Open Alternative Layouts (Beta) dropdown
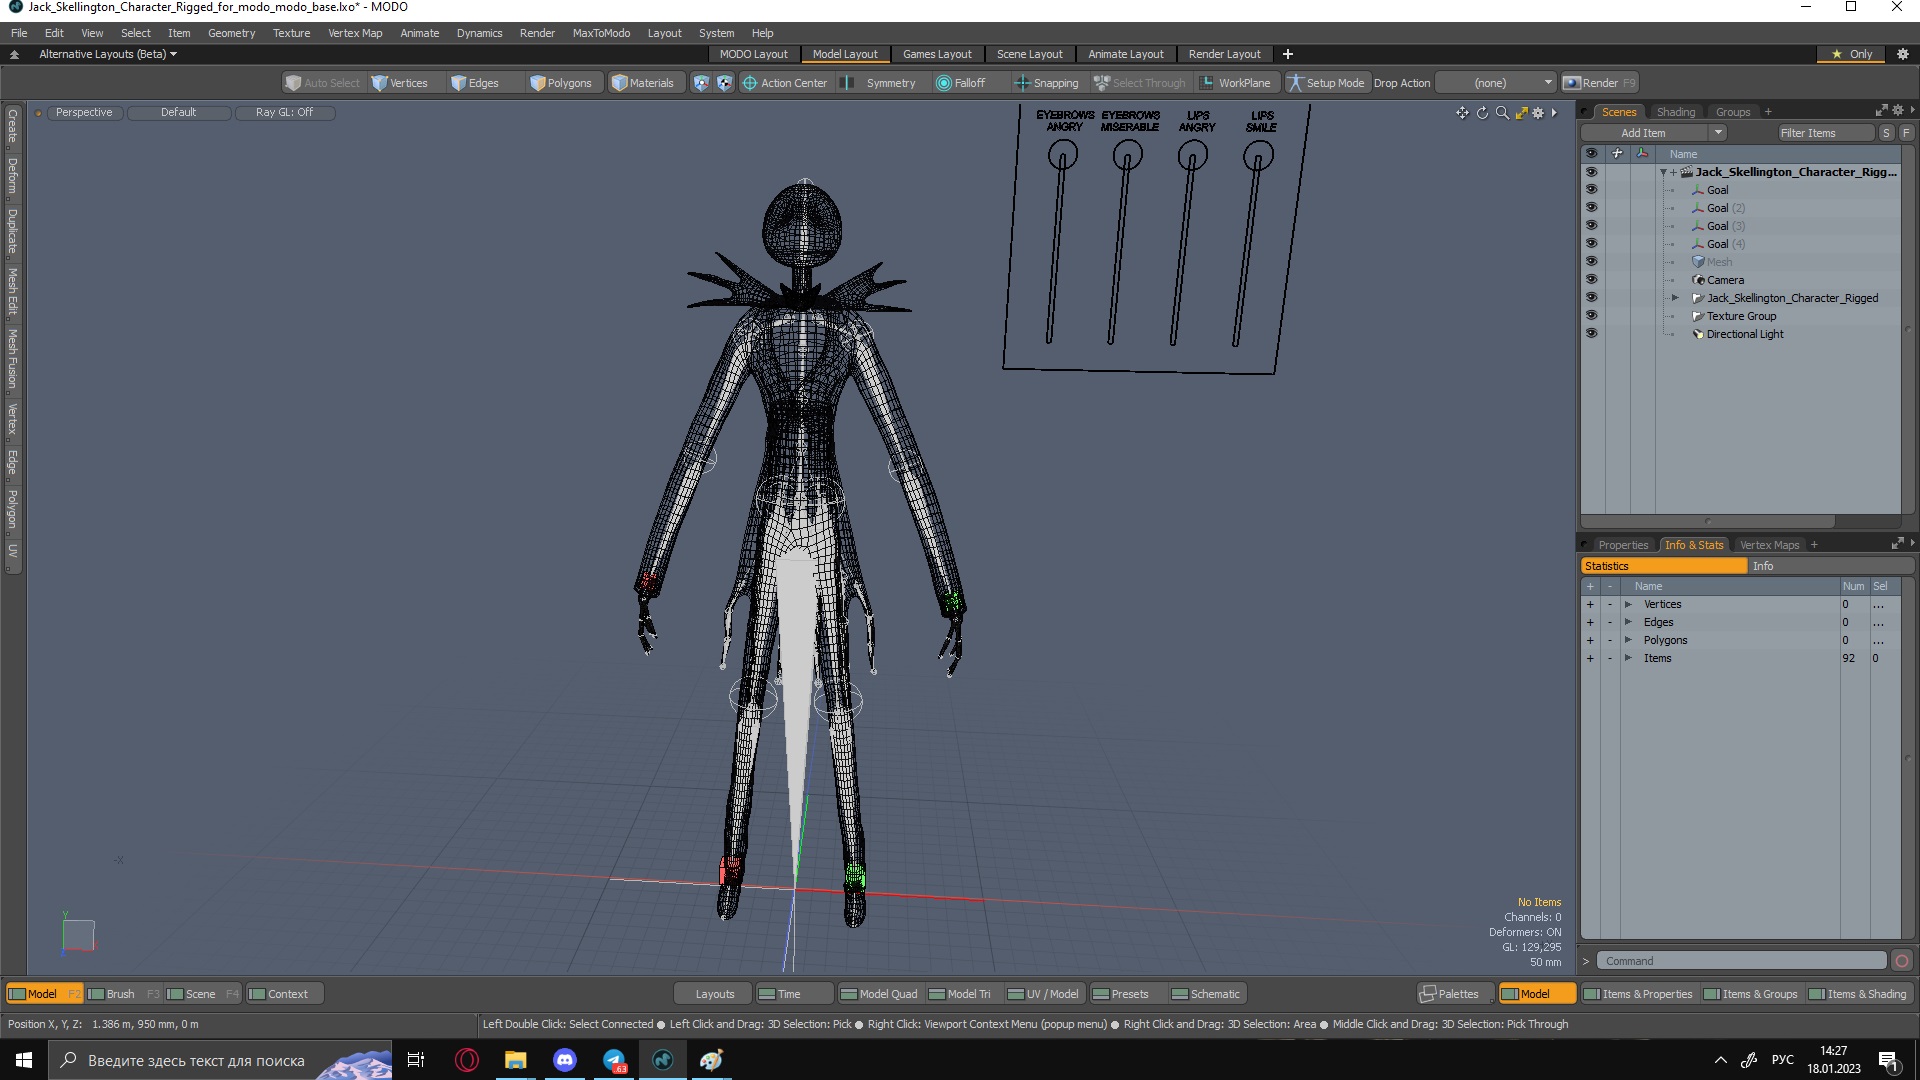 107,54
